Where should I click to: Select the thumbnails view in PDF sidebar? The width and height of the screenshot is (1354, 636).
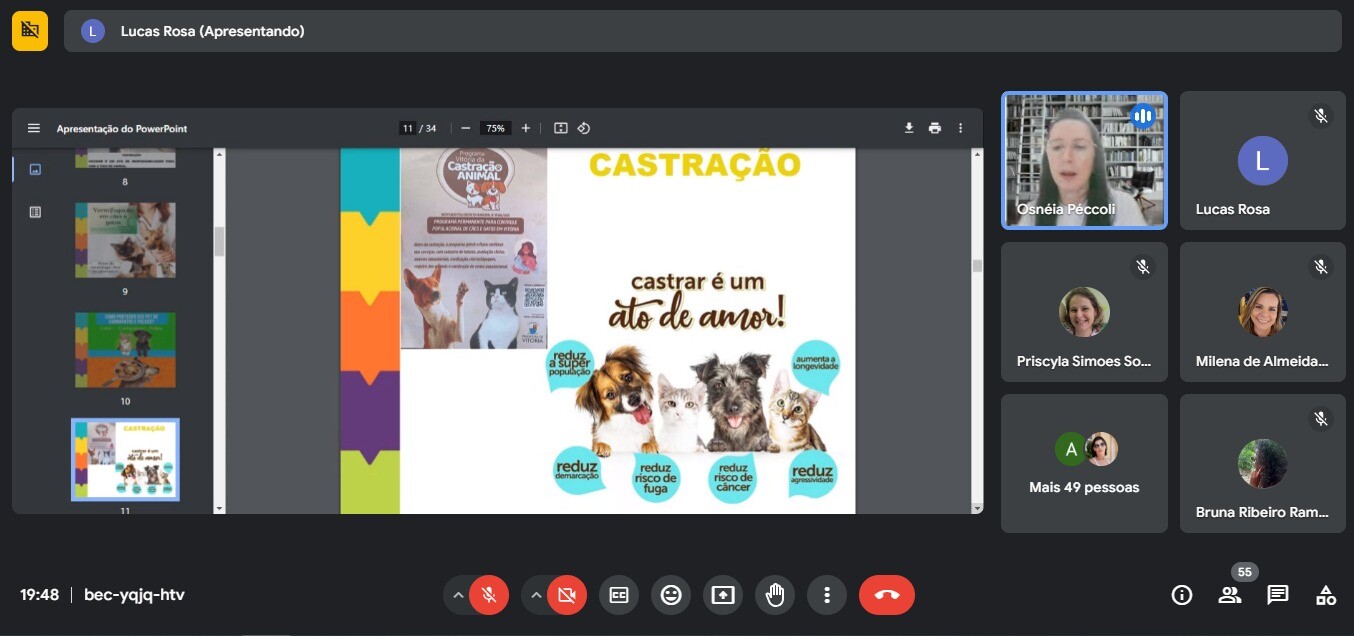pyautogui.click(x=35, y=170)
